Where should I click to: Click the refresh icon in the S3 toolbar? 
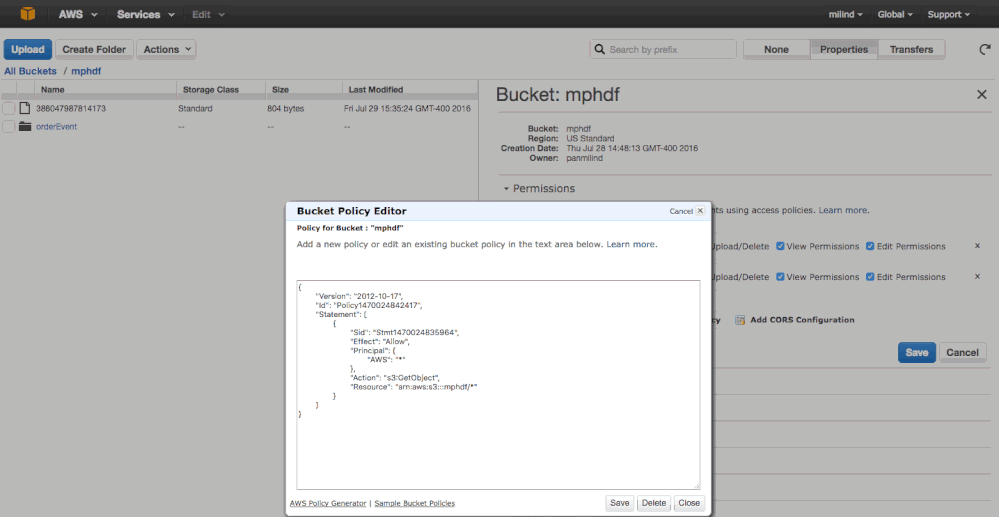coord(984,49)
